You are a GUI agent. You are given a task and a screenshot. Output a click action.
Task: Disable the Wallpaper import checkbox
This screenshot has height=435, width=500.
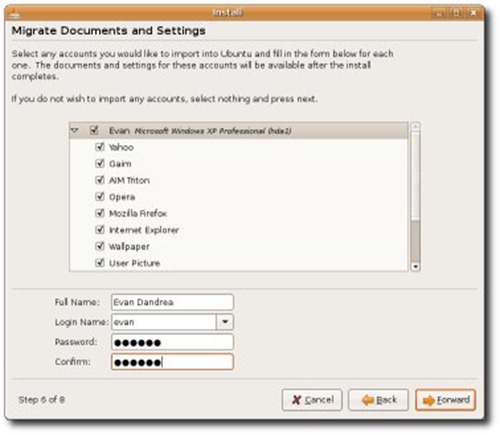tap(100, 246)
